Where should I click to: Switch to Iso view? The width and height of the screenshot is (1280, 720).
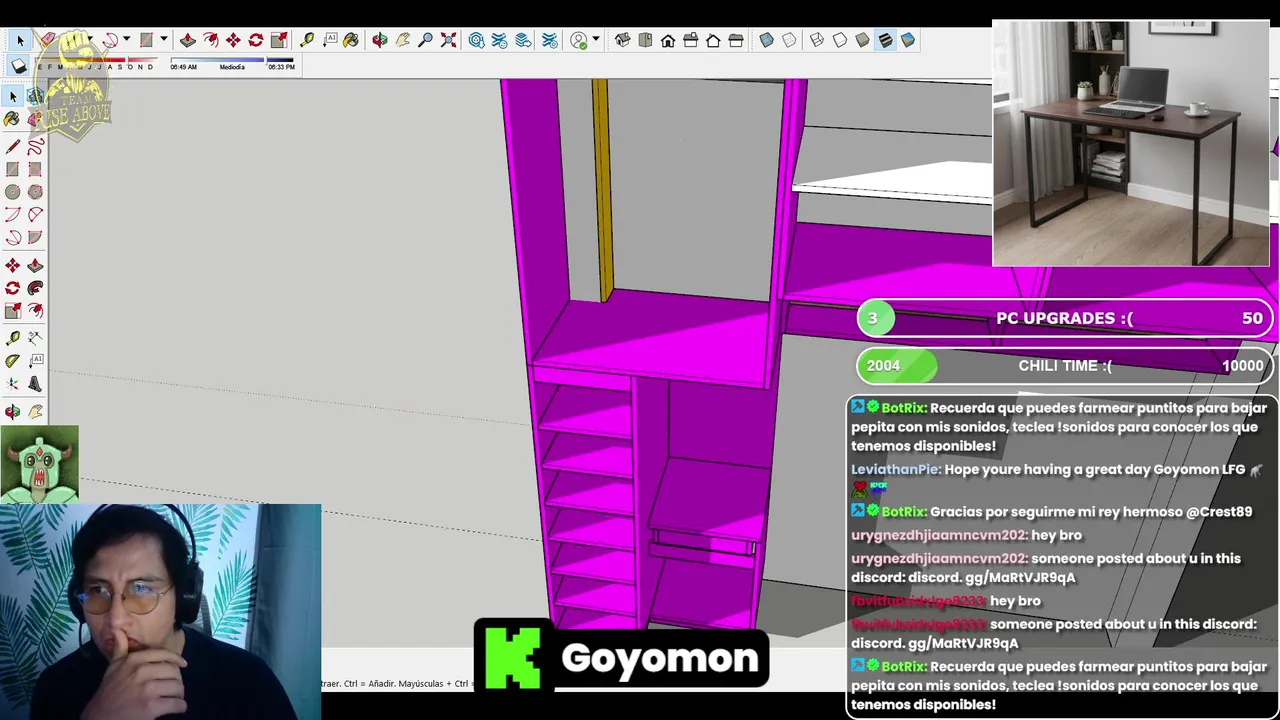[622, 40]
